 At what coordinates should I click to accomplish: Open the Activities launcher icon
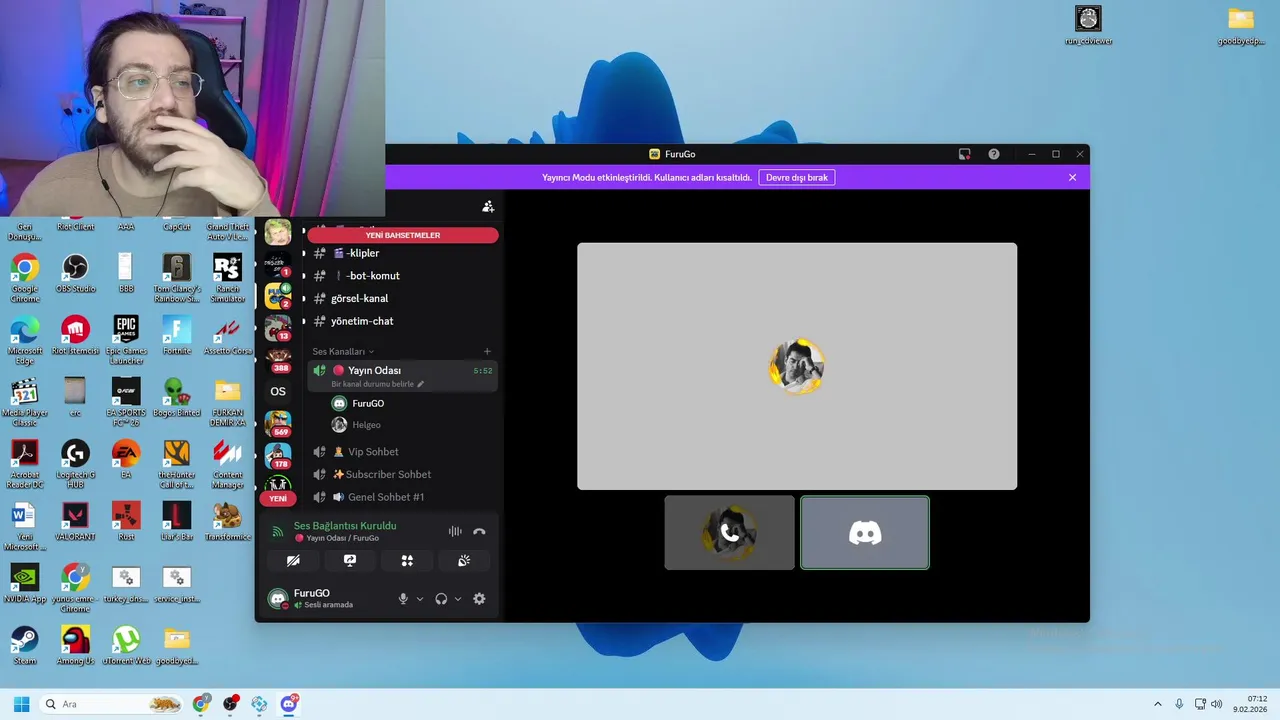tap(407, 561)
